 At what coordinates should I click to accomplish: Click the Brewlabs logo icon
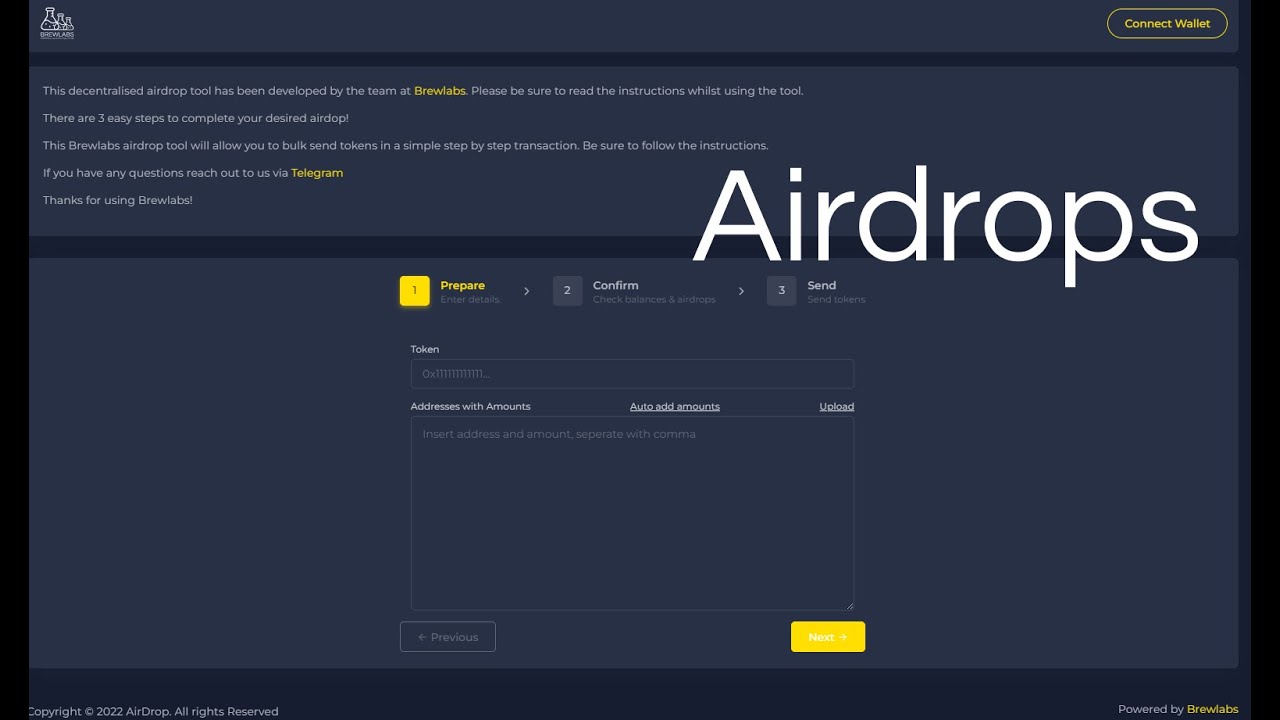57,22
